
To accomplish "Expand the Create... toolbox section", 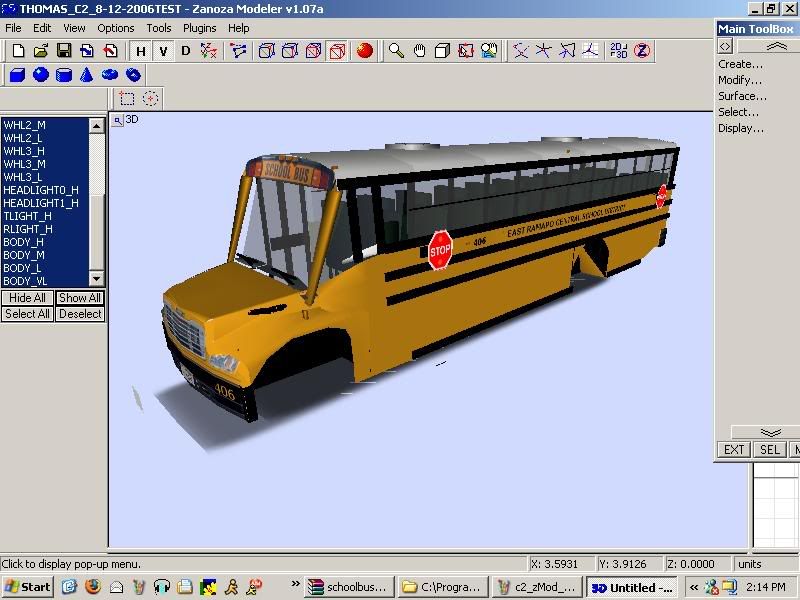I will coord(740,64).
